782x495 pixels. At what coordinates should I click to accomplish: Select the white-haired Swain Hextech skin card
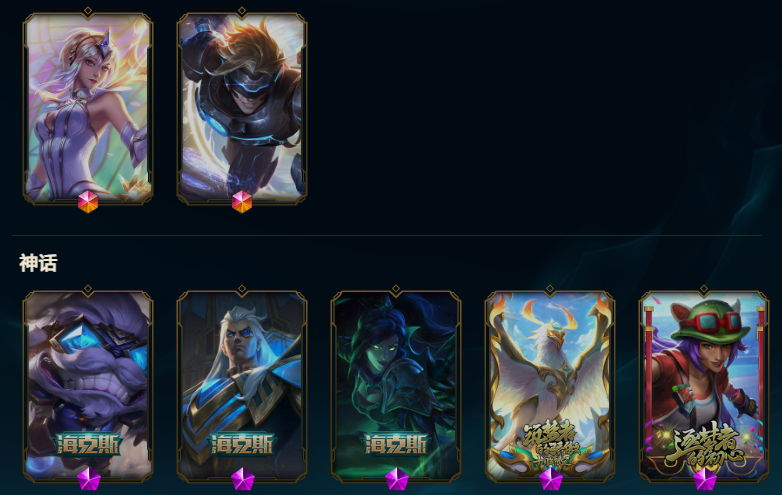(242, 387)
